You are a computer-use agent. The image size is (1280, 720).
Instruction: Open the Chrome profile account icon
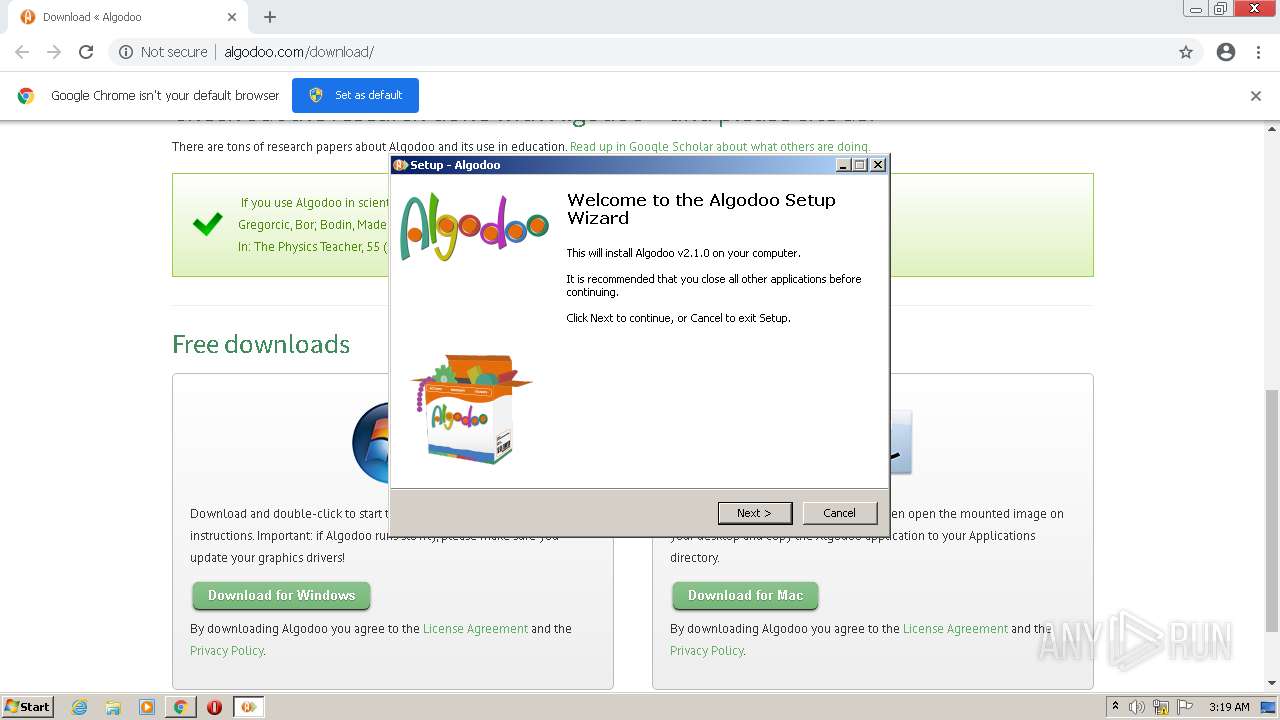(x=1226, y=52)
